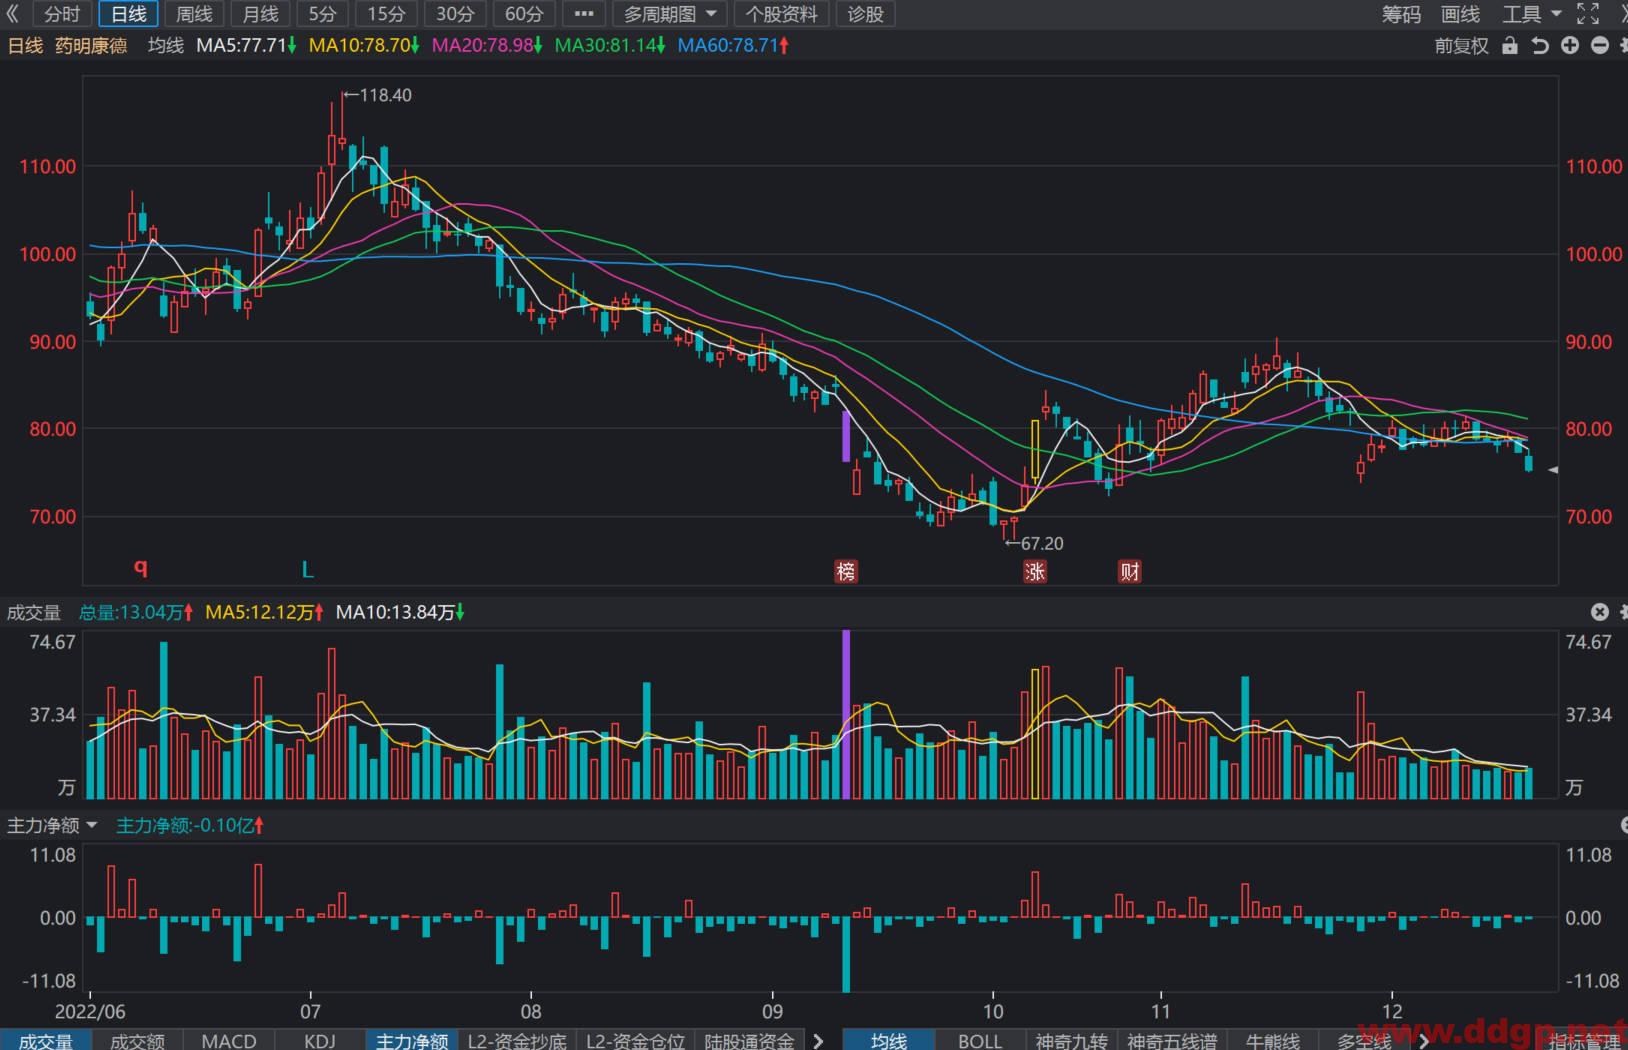Select the 日线 daily chart tab
This screenshot has width=1628, height=1050.
[128, 14]
